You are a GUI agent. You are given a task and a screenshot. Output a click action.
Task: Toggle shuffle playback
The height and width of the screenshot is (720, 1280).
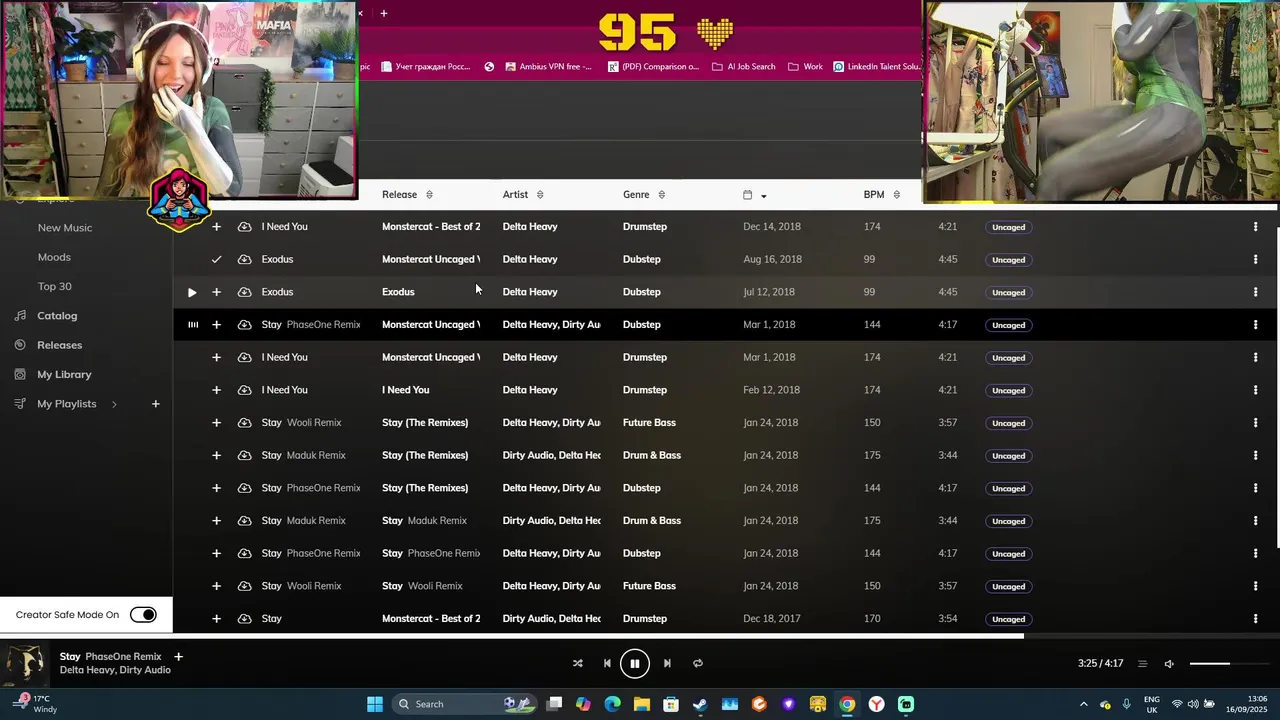577,663
